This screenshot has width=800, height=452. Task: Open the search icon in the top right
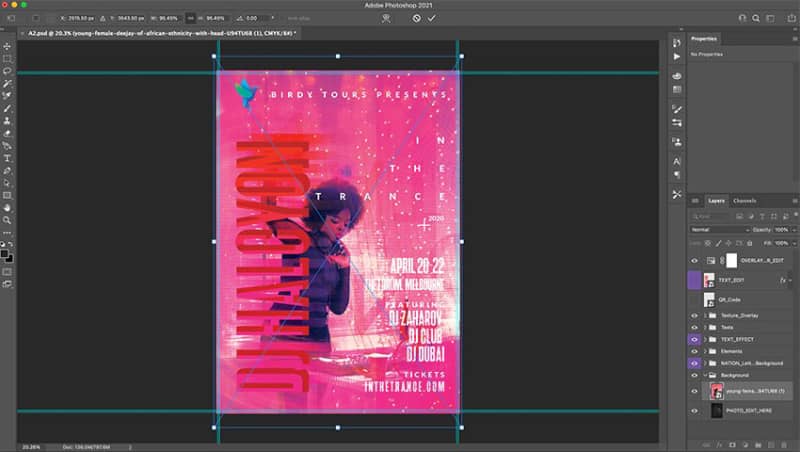(756, 18)
